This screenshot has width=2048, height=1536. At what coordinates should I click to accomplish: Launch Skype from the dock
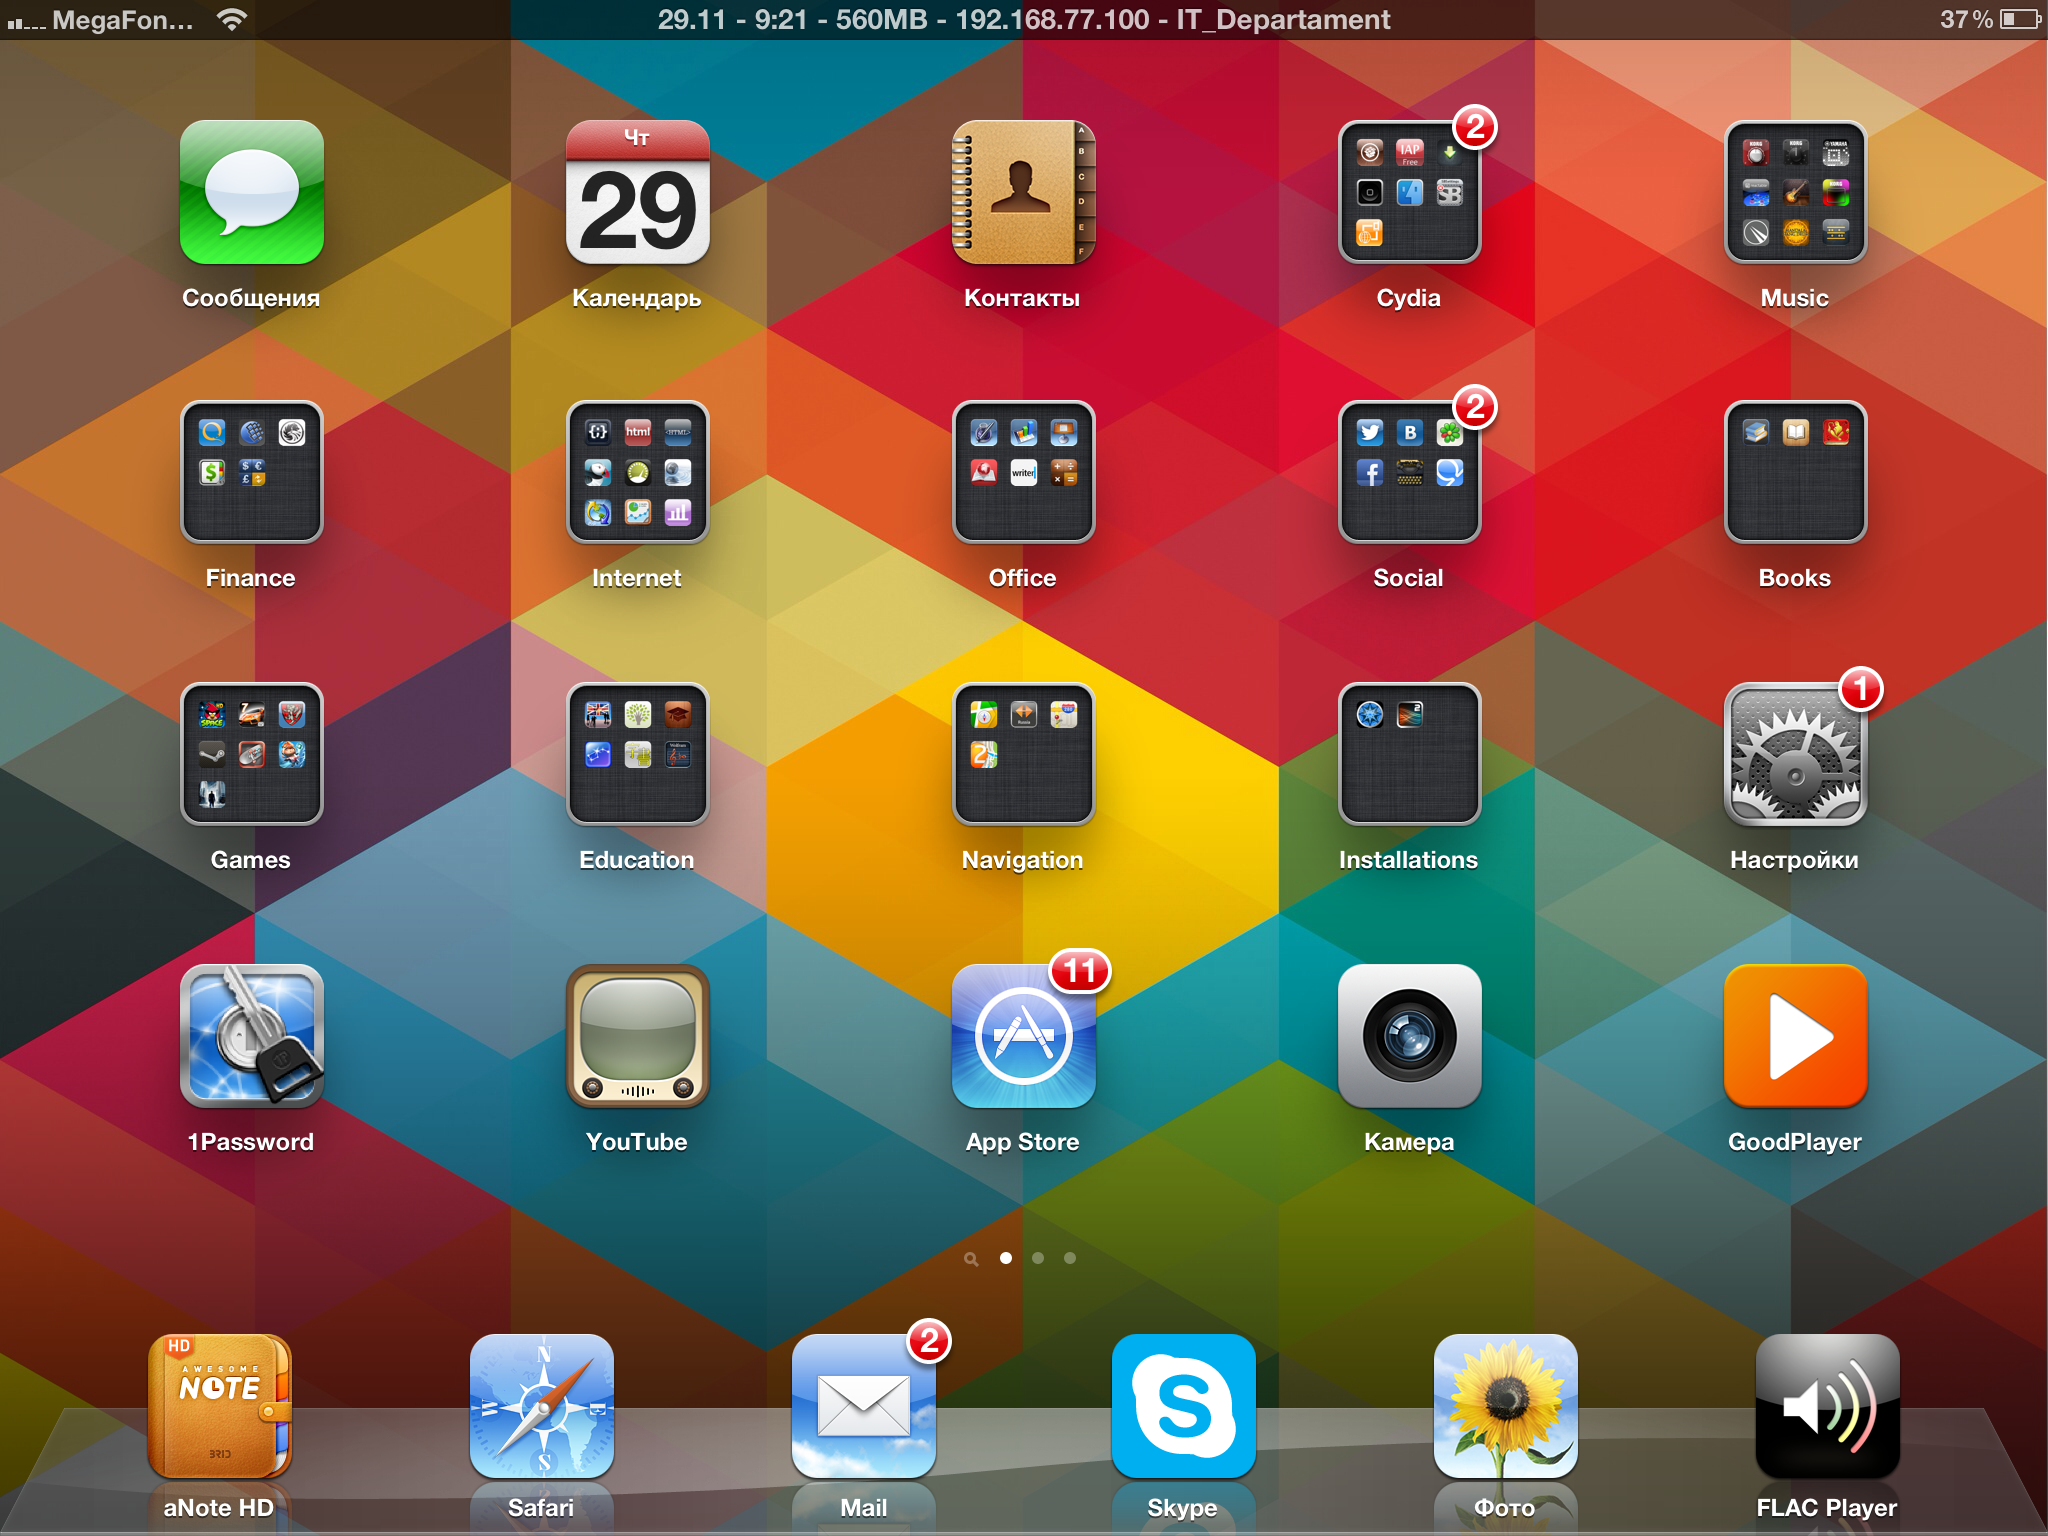(x=1183, y=1406)
